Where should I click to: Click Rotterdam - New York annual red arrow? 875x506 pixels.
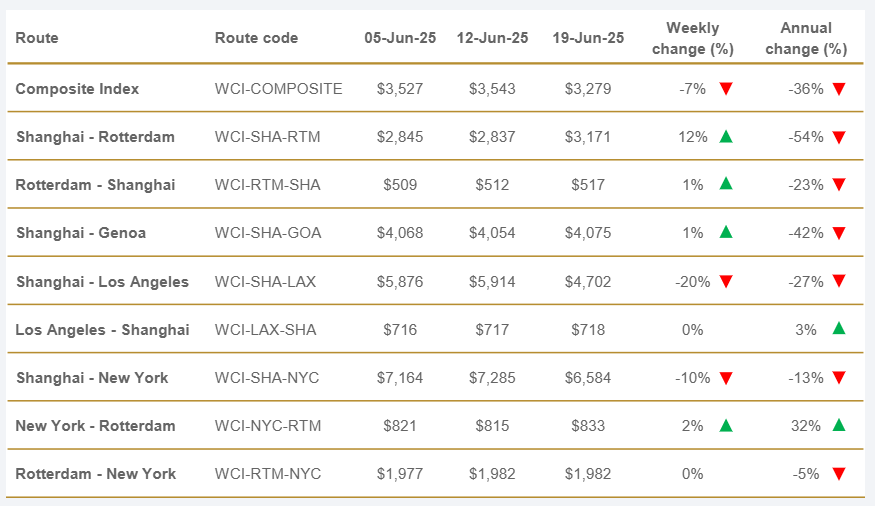(x=839, y=474)
